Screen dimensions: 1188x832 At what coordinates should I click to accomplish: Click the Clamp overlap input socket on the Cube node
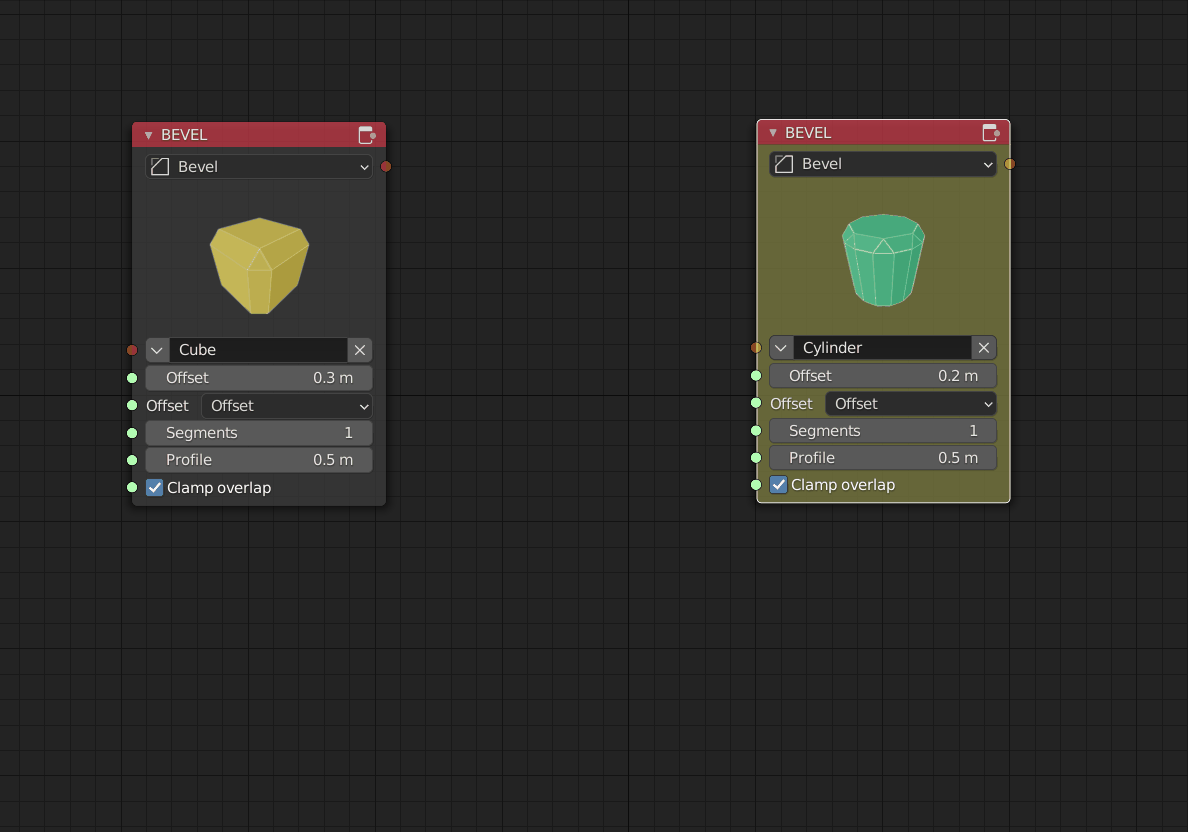[132, 487]
